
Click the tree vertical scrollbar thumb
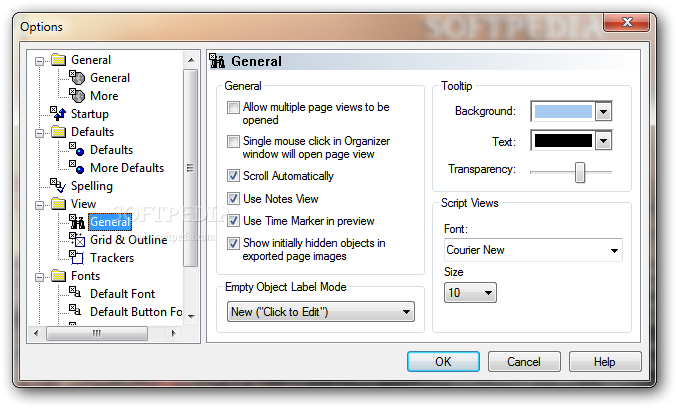click(190, 168)
